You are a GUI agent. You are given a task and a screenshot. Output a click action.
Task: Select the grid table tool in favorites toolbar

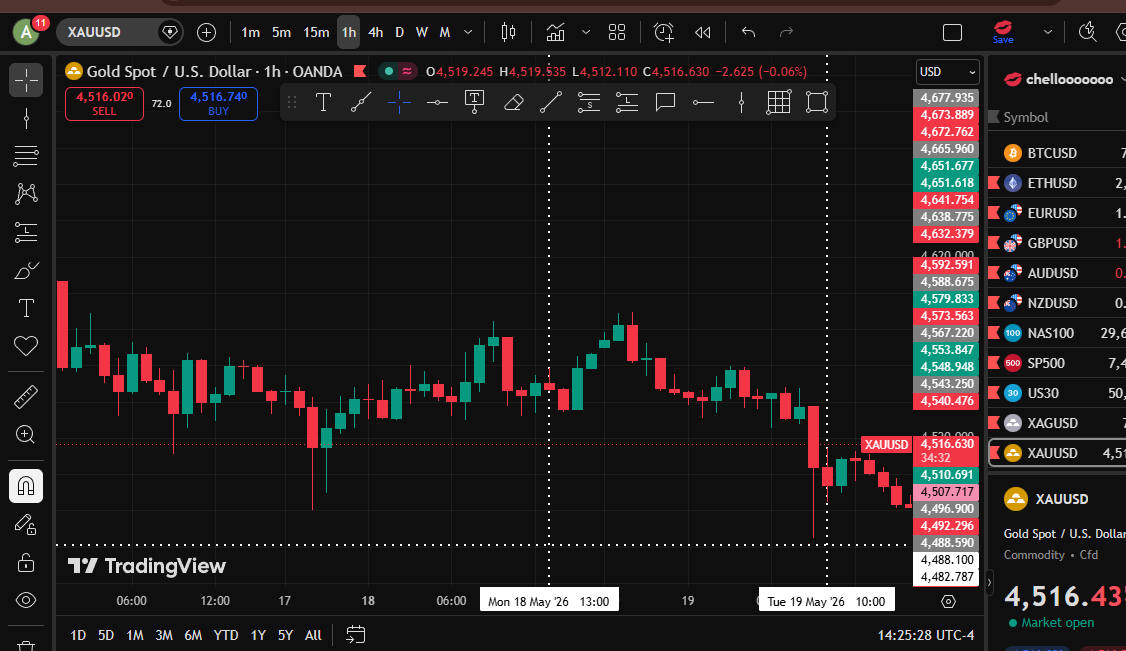coord(778,103)
